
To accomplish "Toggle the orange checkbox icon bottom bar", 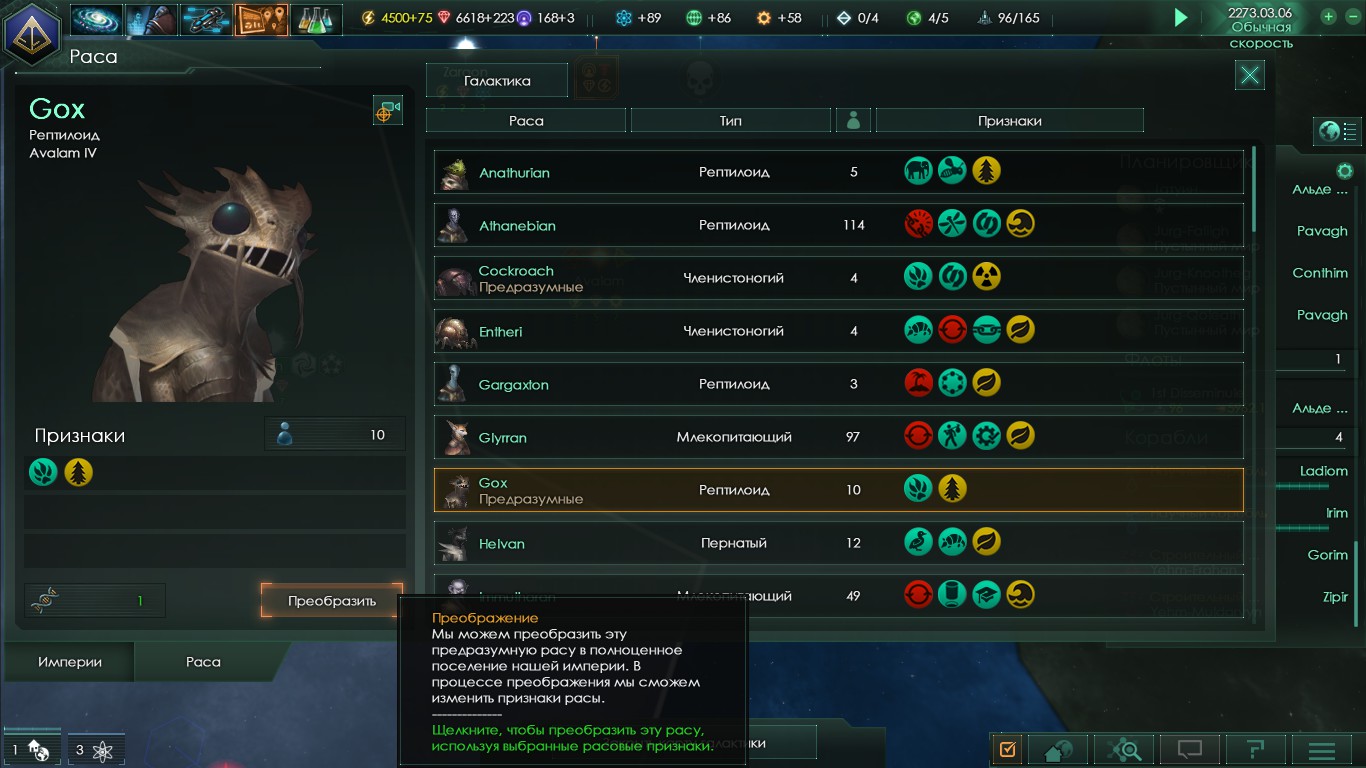I will (x=1007, y=749).
